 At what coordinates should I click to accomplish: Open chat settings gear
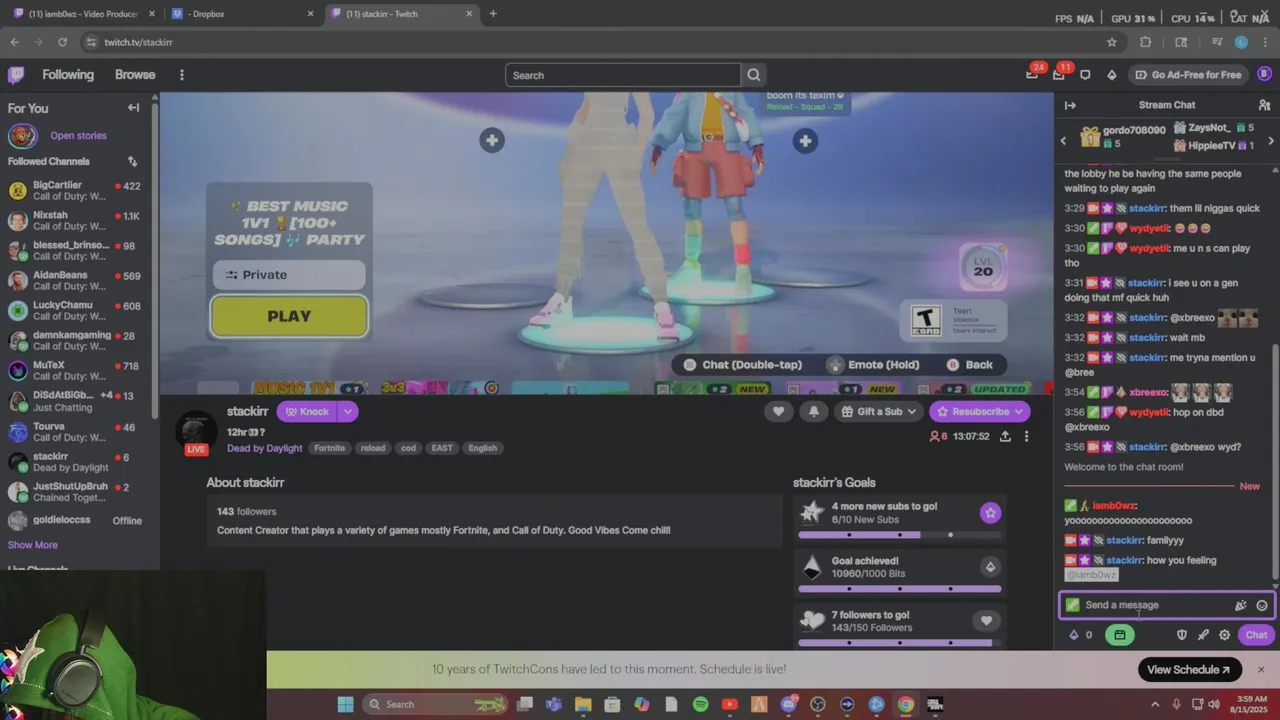pos(1224,635)
